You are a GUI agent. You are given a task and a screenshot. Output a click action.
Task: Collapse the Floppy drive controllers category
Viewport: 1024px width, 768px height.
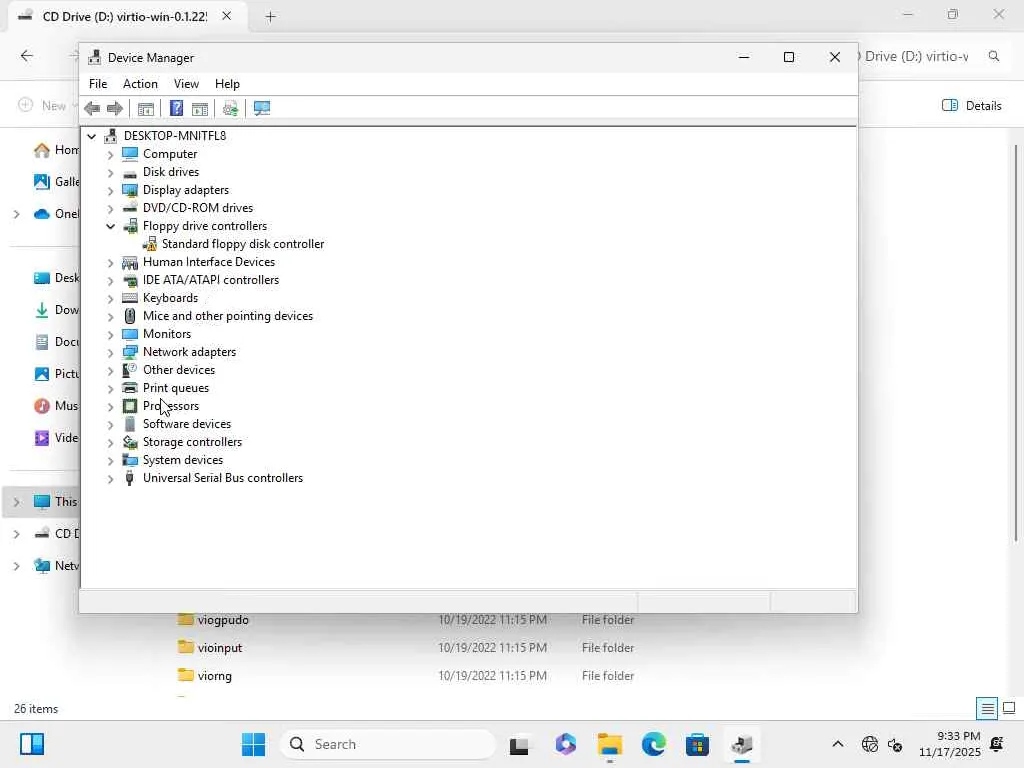[110, 227]
